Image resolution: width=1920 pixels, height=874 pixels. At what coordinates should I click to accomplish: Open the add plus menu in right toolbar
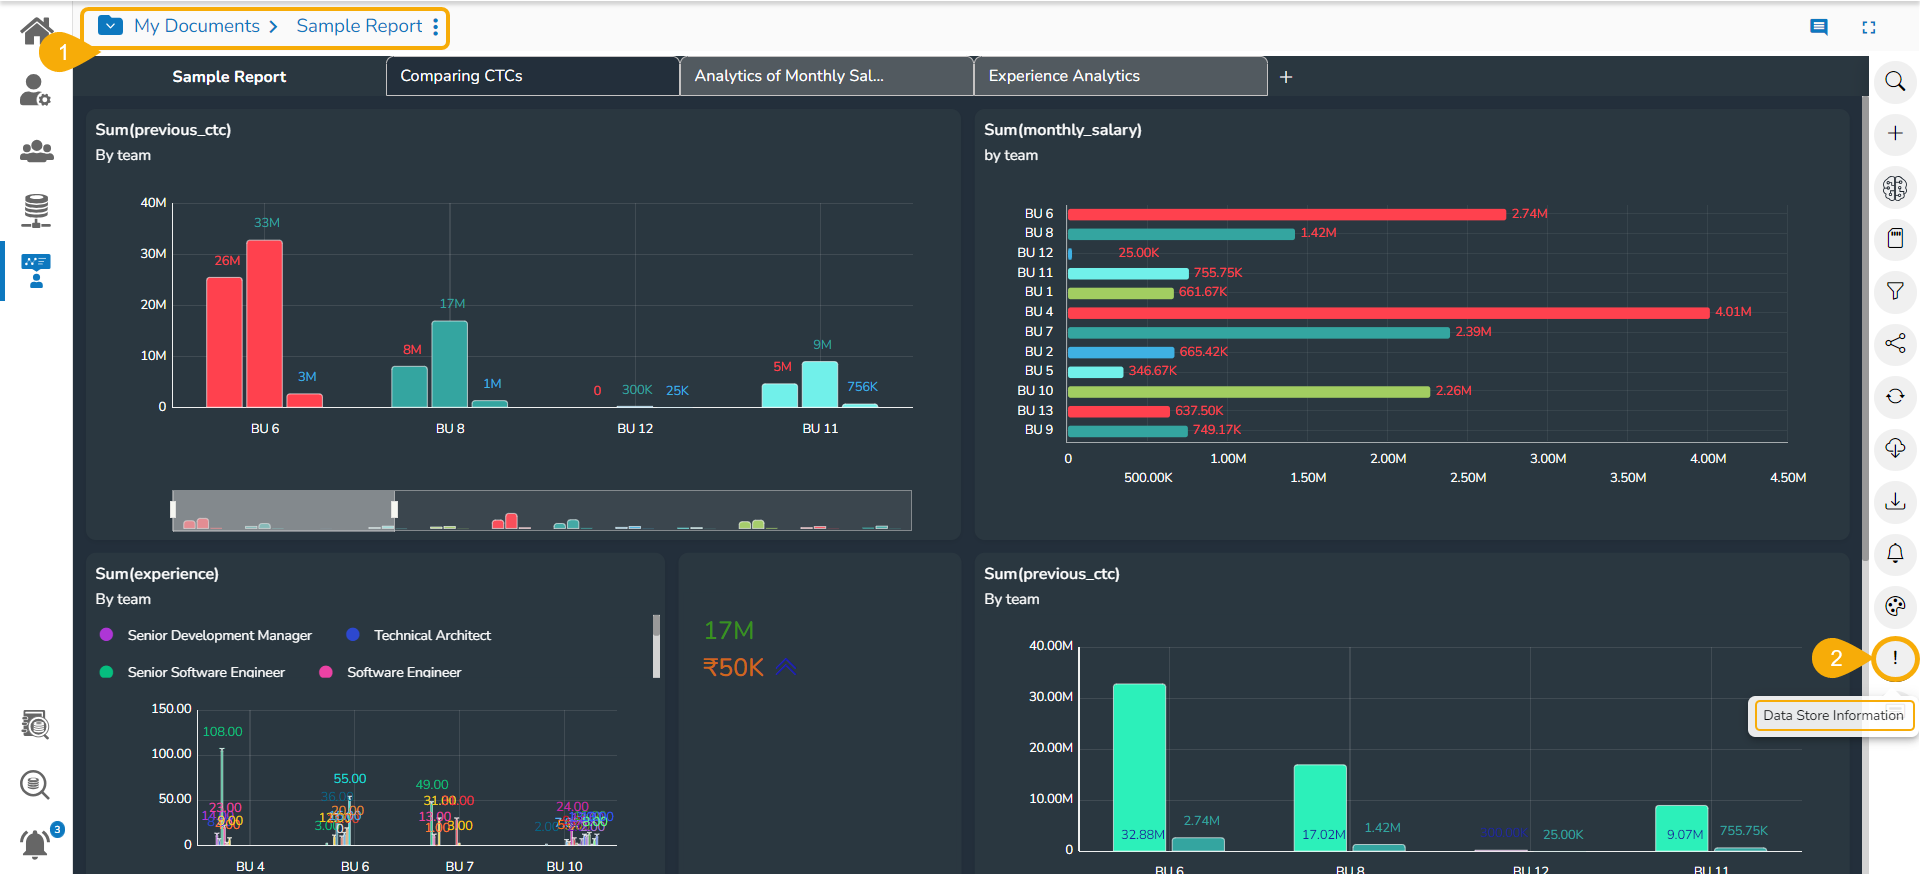(1894, 134)
